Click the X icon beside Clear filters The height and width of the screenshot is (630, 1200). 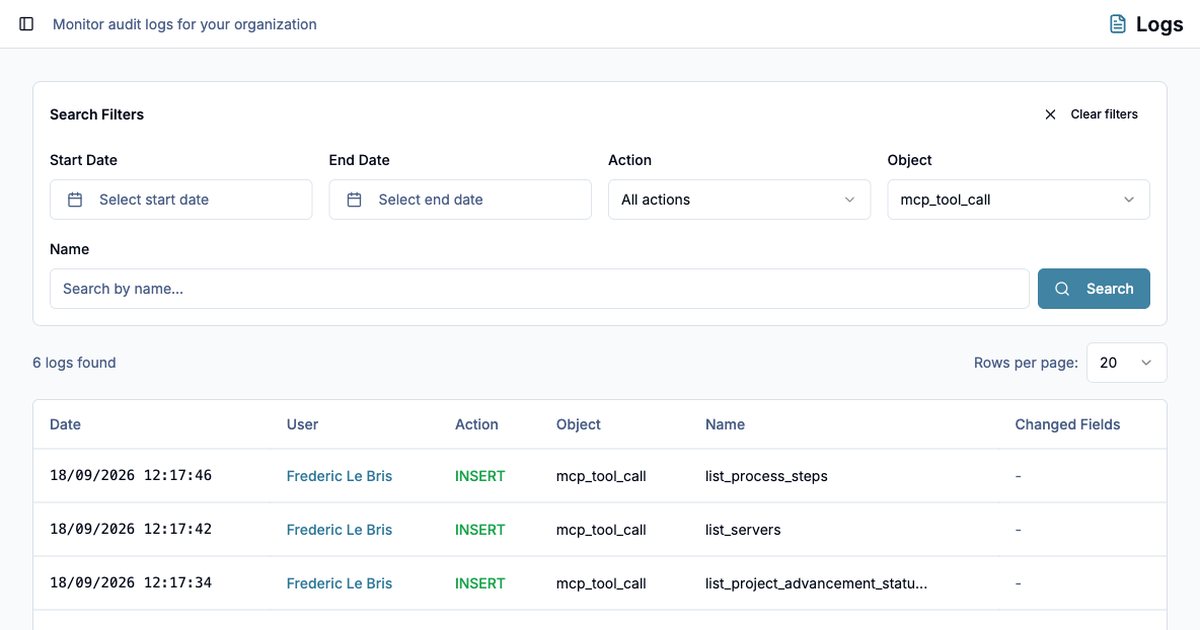(x=1050, y=115)
